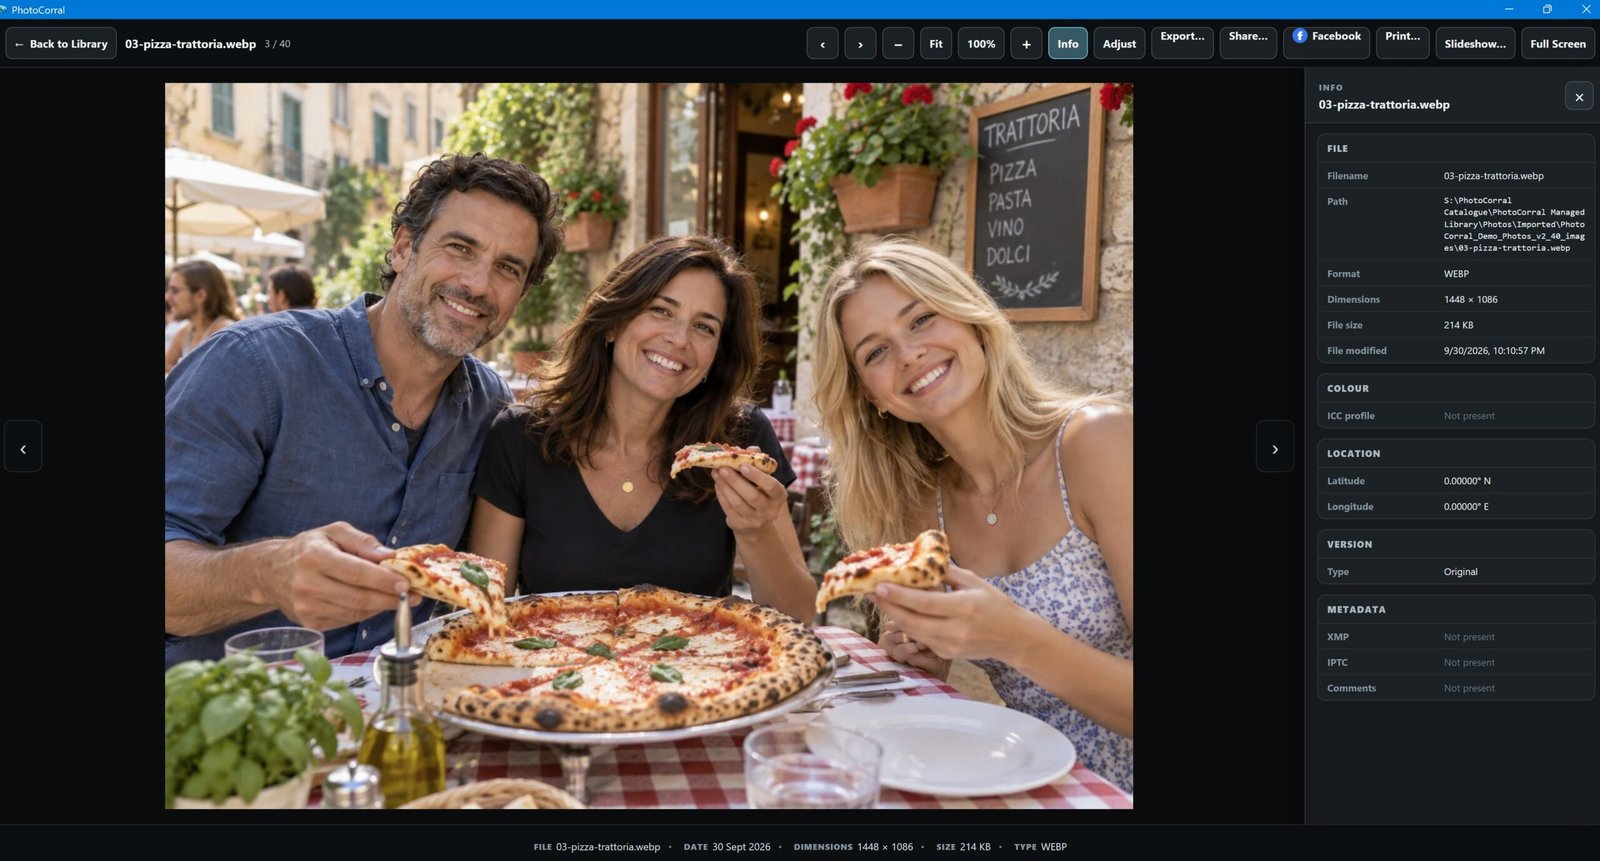
Task: Open the Share options
Action: 1248,43
